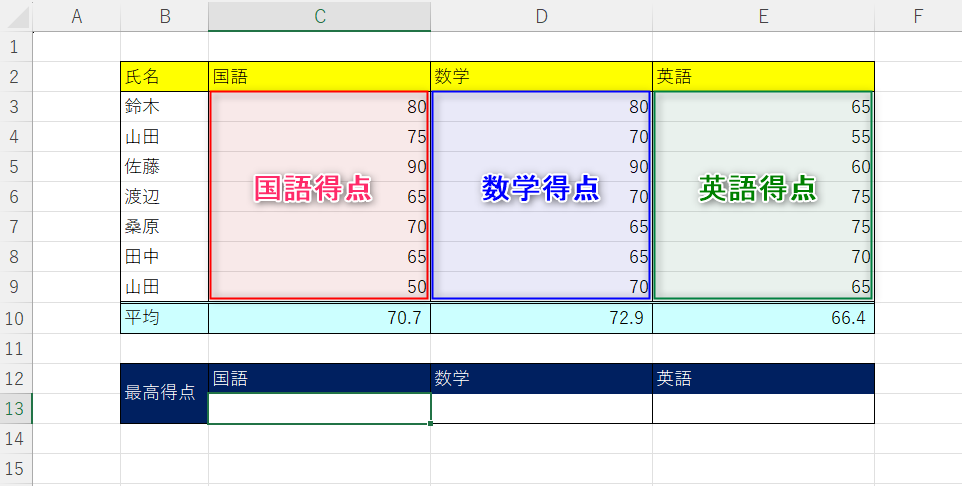Select the name cell 桑原

click(x=164, y=227)
